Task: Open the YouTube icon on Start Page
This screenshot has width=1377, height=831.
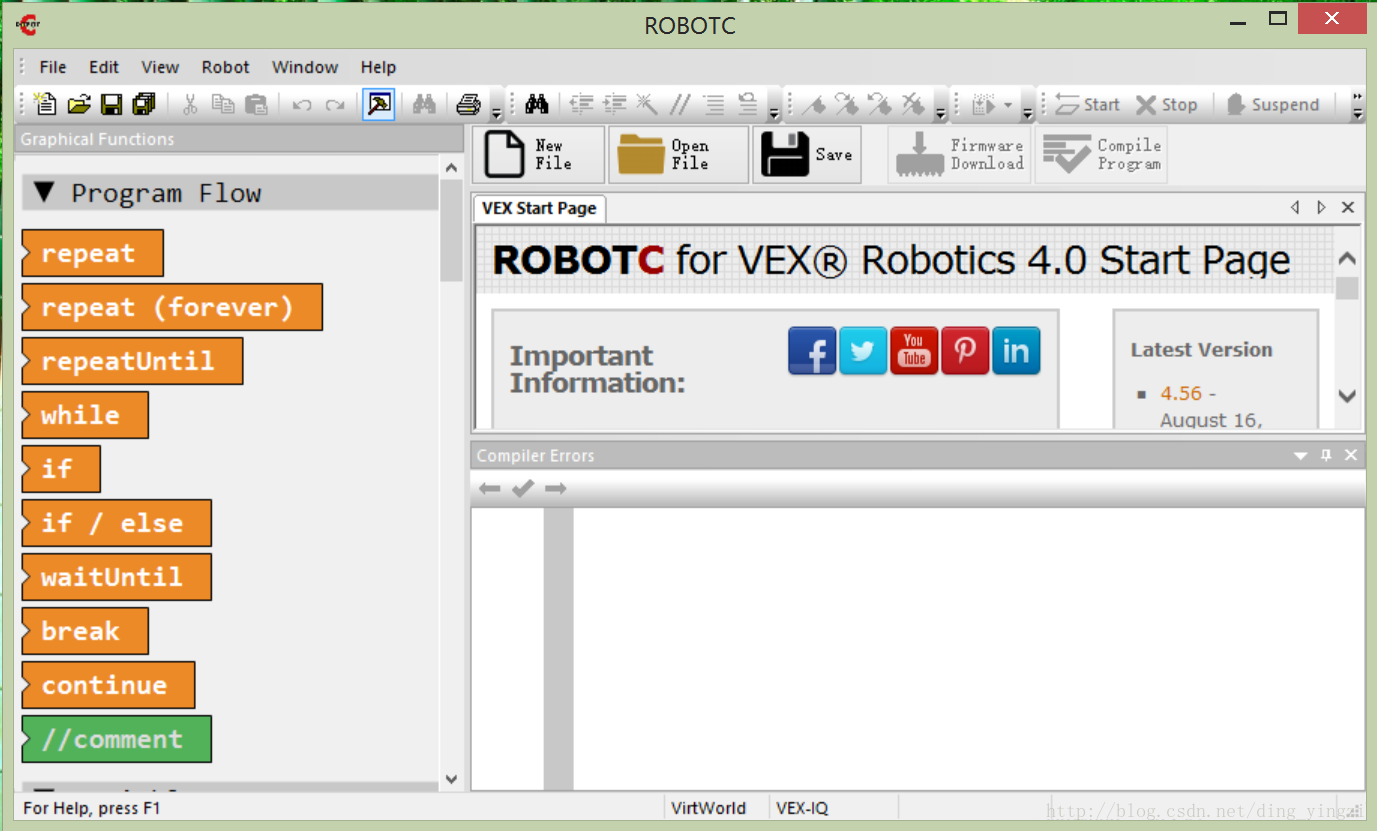Action: pos(914,351)
